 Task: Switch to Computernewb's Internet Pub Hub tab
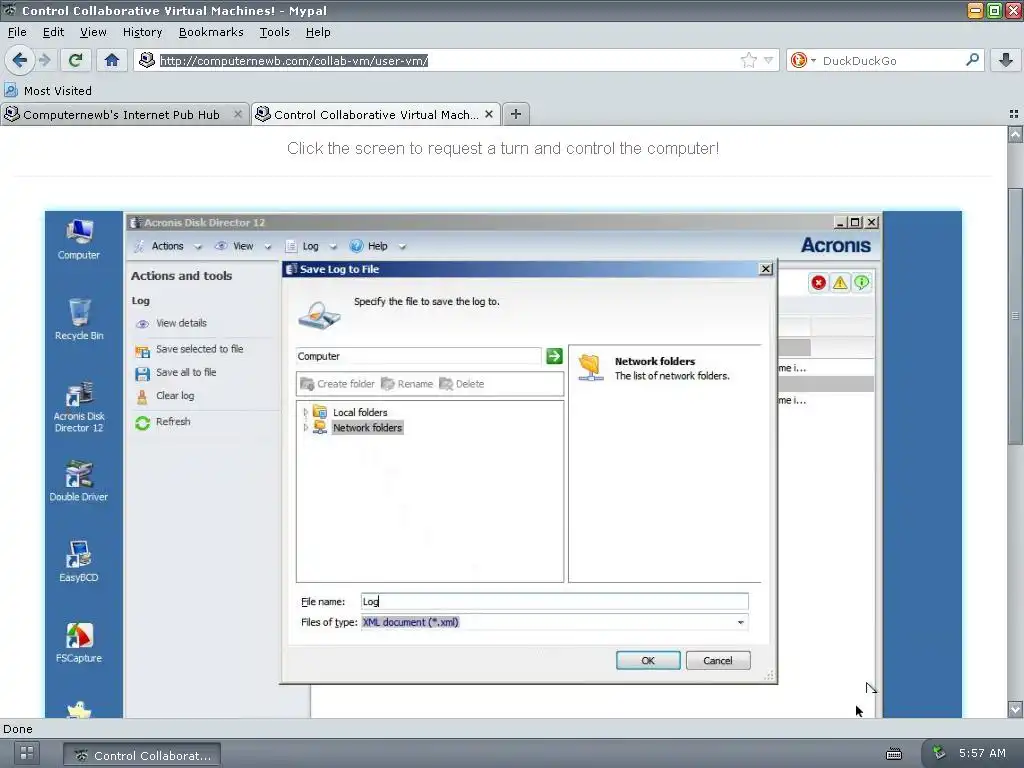click(121, 115)
